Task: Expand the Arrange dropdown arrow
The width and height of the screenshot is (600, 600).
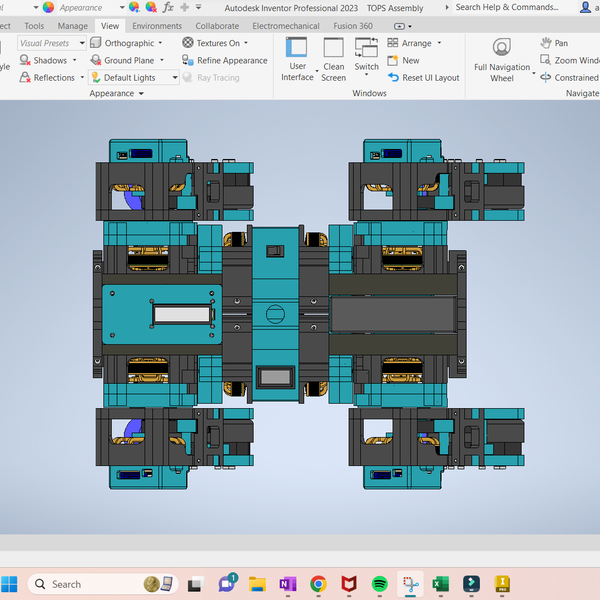Action: click(439, 43)
